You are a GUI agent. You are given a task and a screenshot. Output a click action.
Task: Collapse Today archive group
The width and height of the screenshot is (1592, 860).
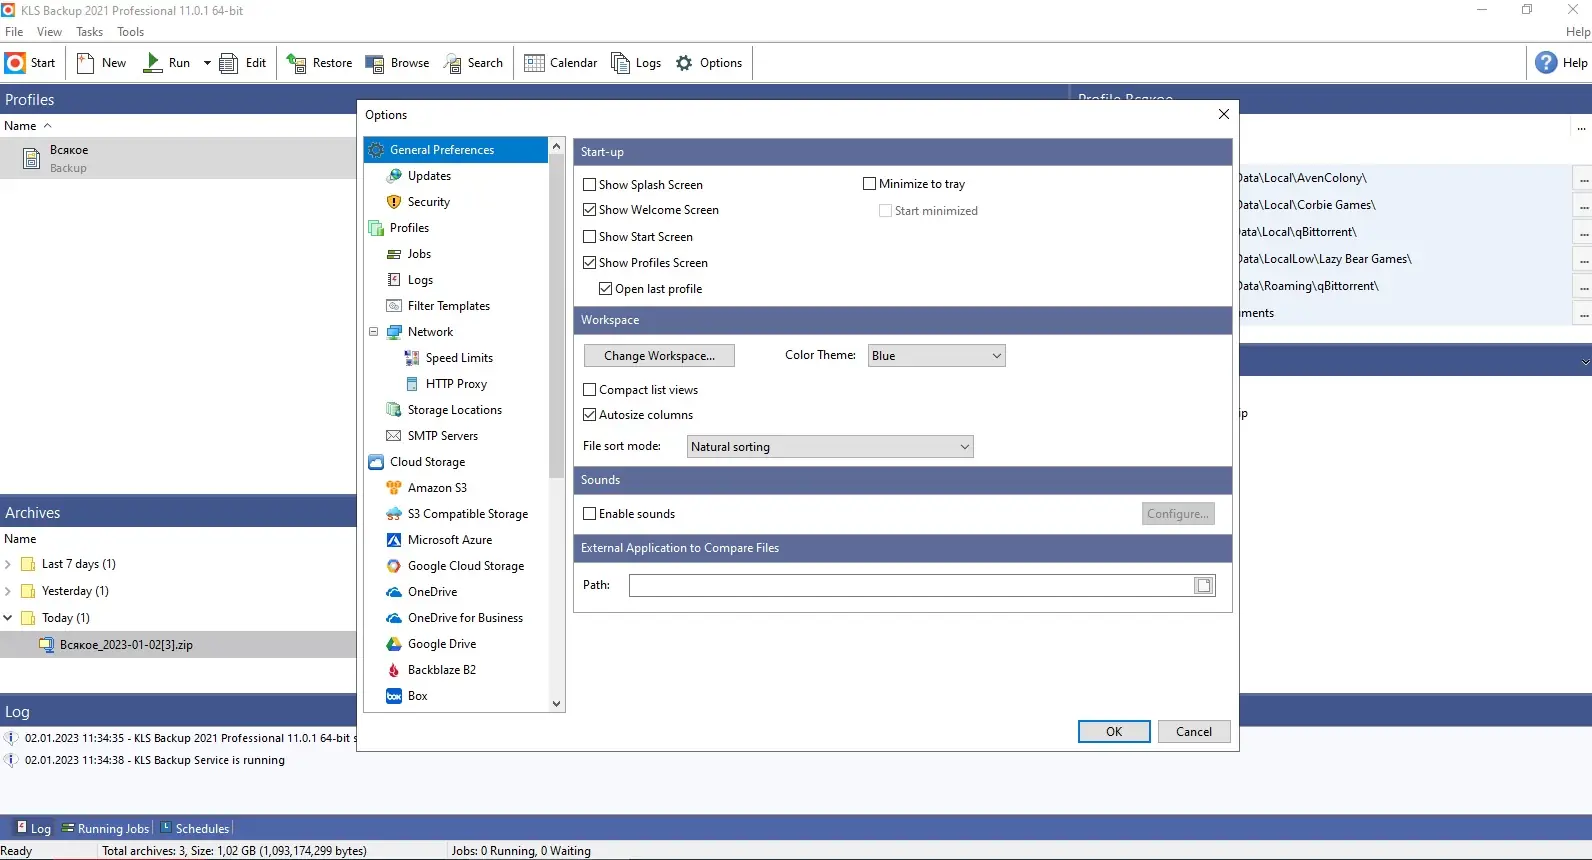click(x=8, y=618)
